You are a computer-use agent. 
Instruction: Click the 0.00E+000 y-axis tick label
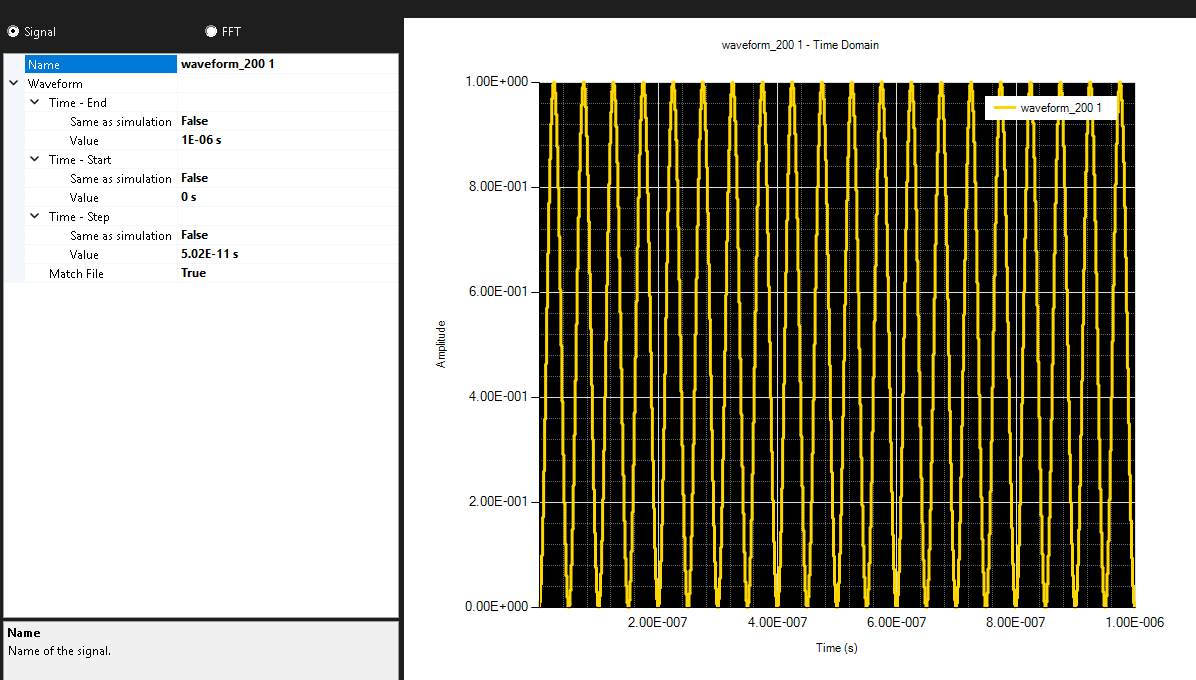click(497, 607)
